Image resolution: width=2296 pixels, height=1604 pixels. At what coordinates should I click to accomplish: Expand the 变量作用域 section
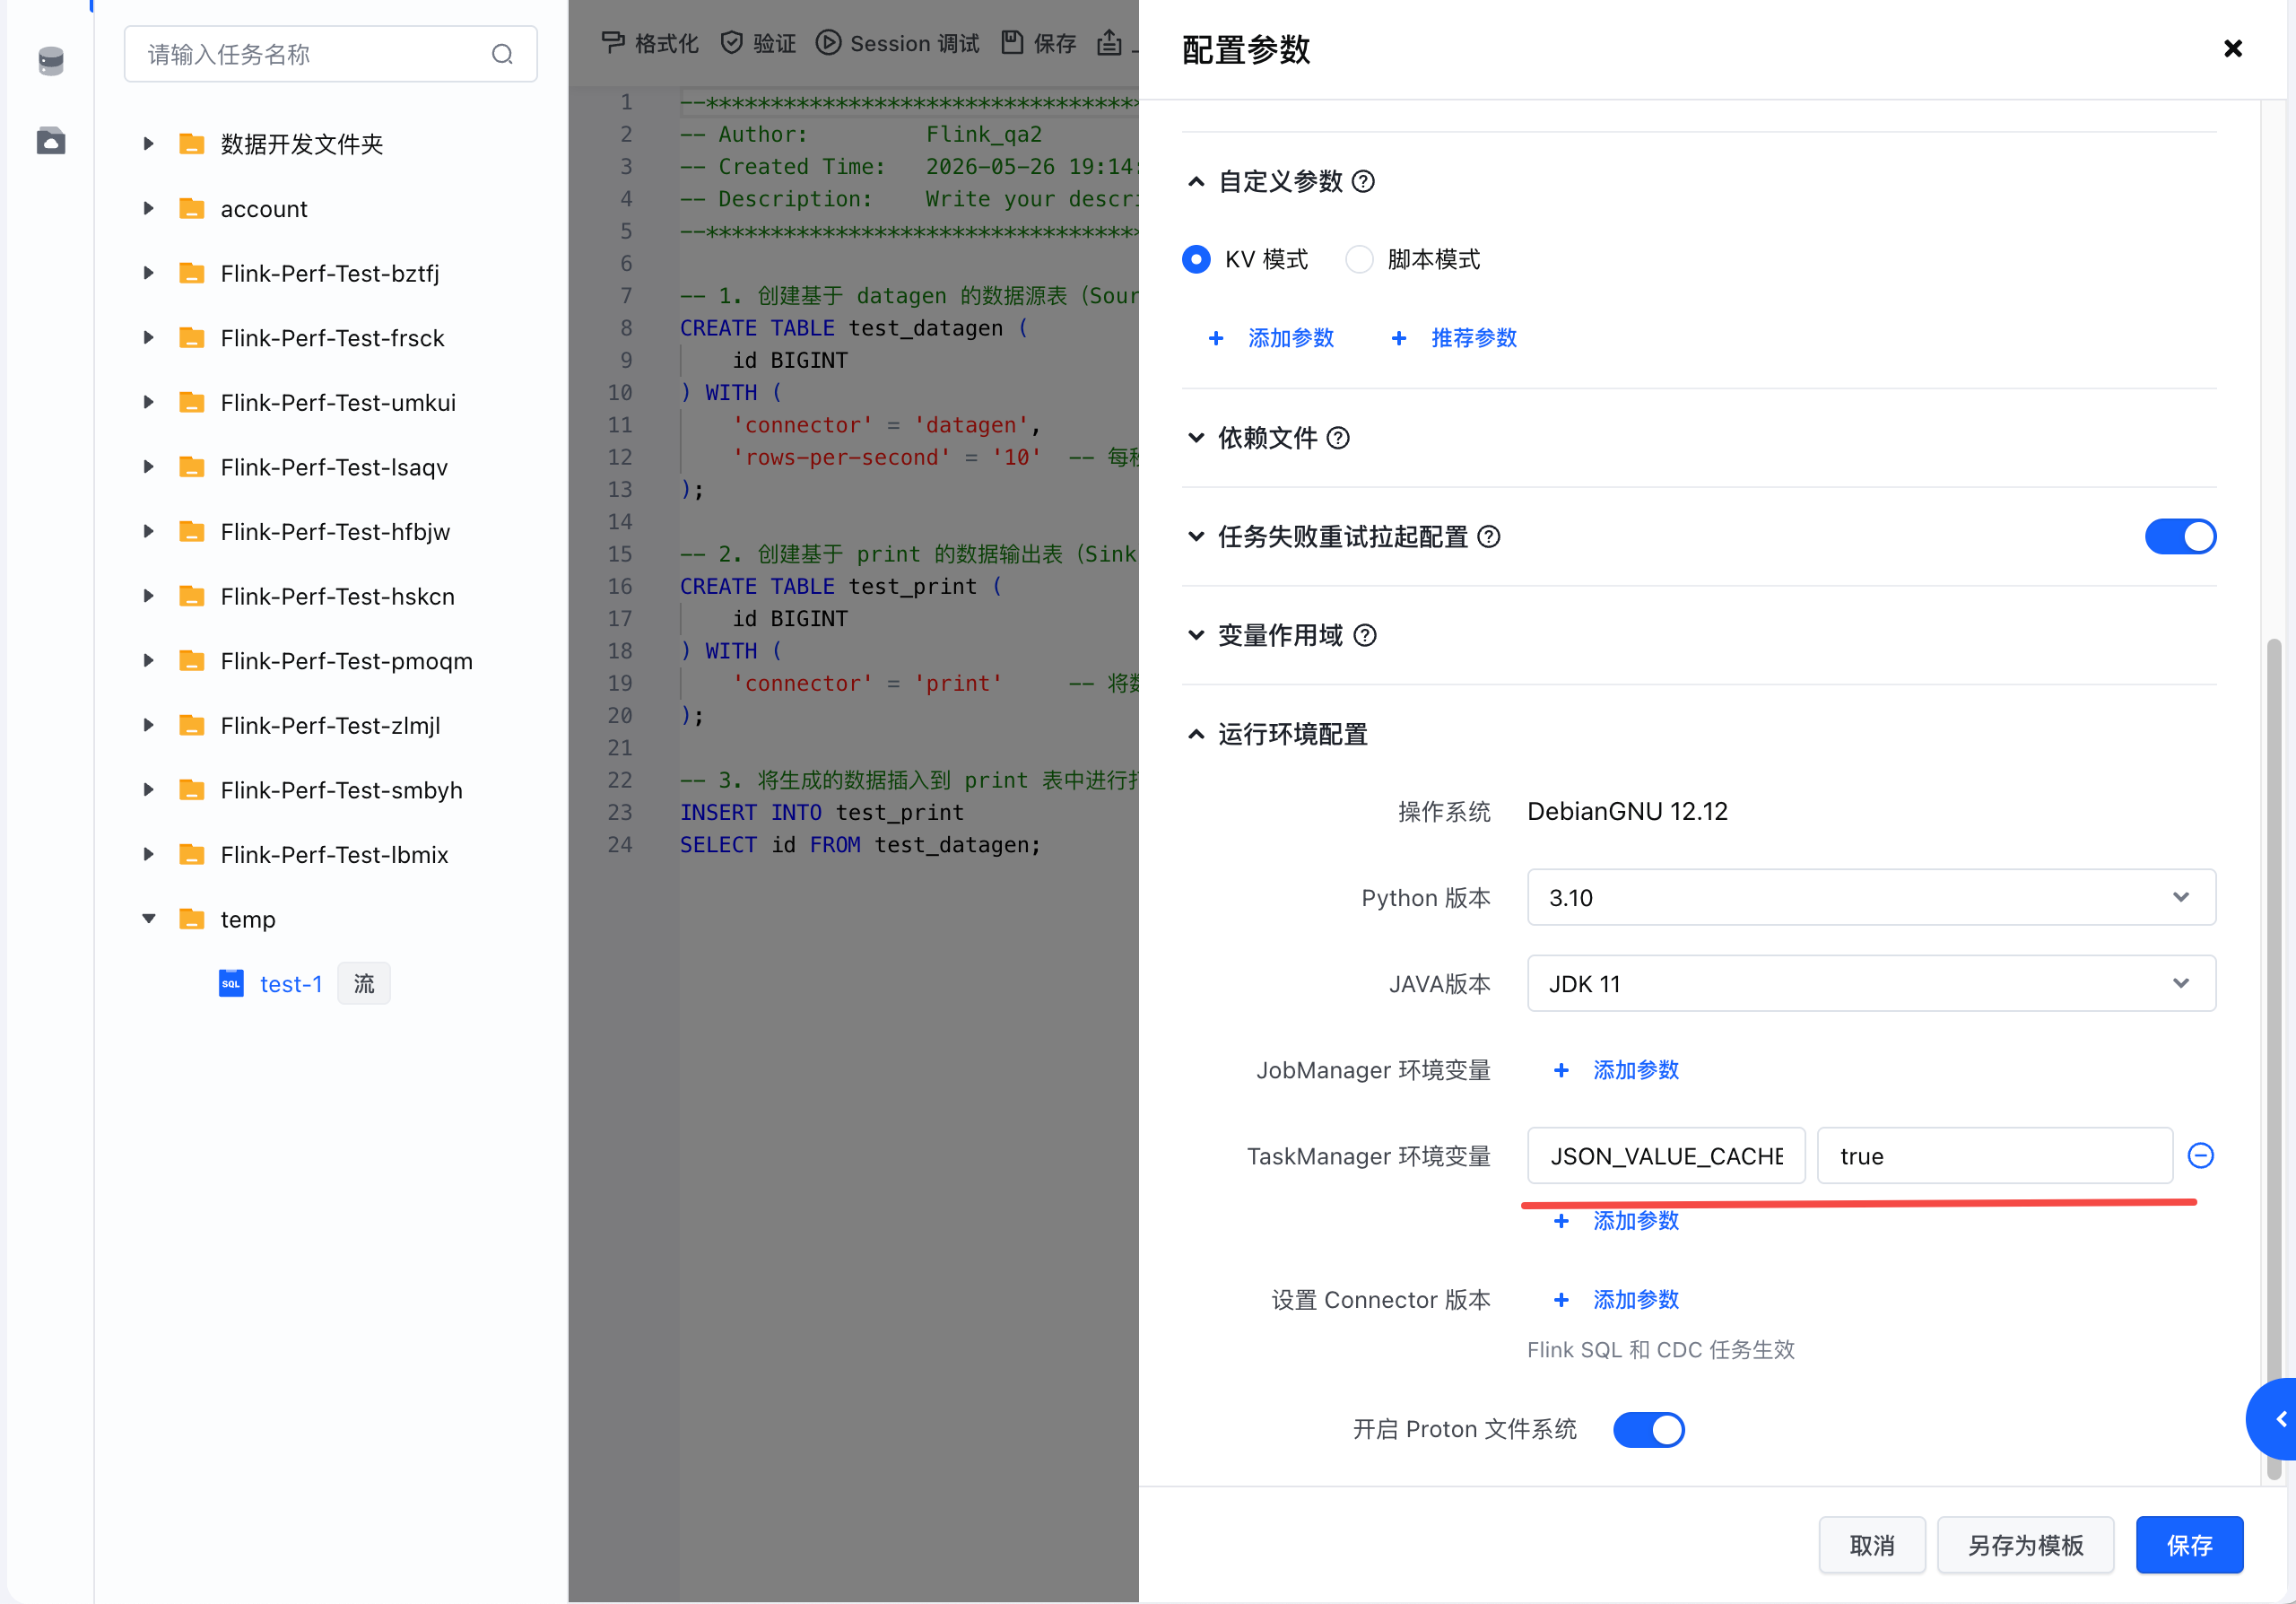click(x=1196, y=636)
